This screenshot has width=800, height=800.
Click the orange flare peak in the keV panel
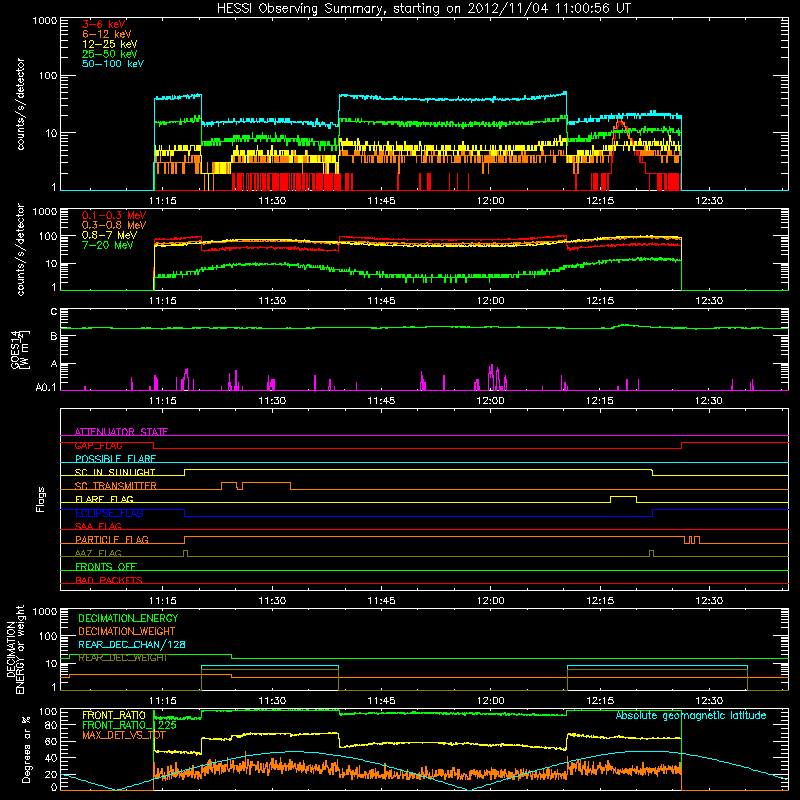[x=619, y=122]
